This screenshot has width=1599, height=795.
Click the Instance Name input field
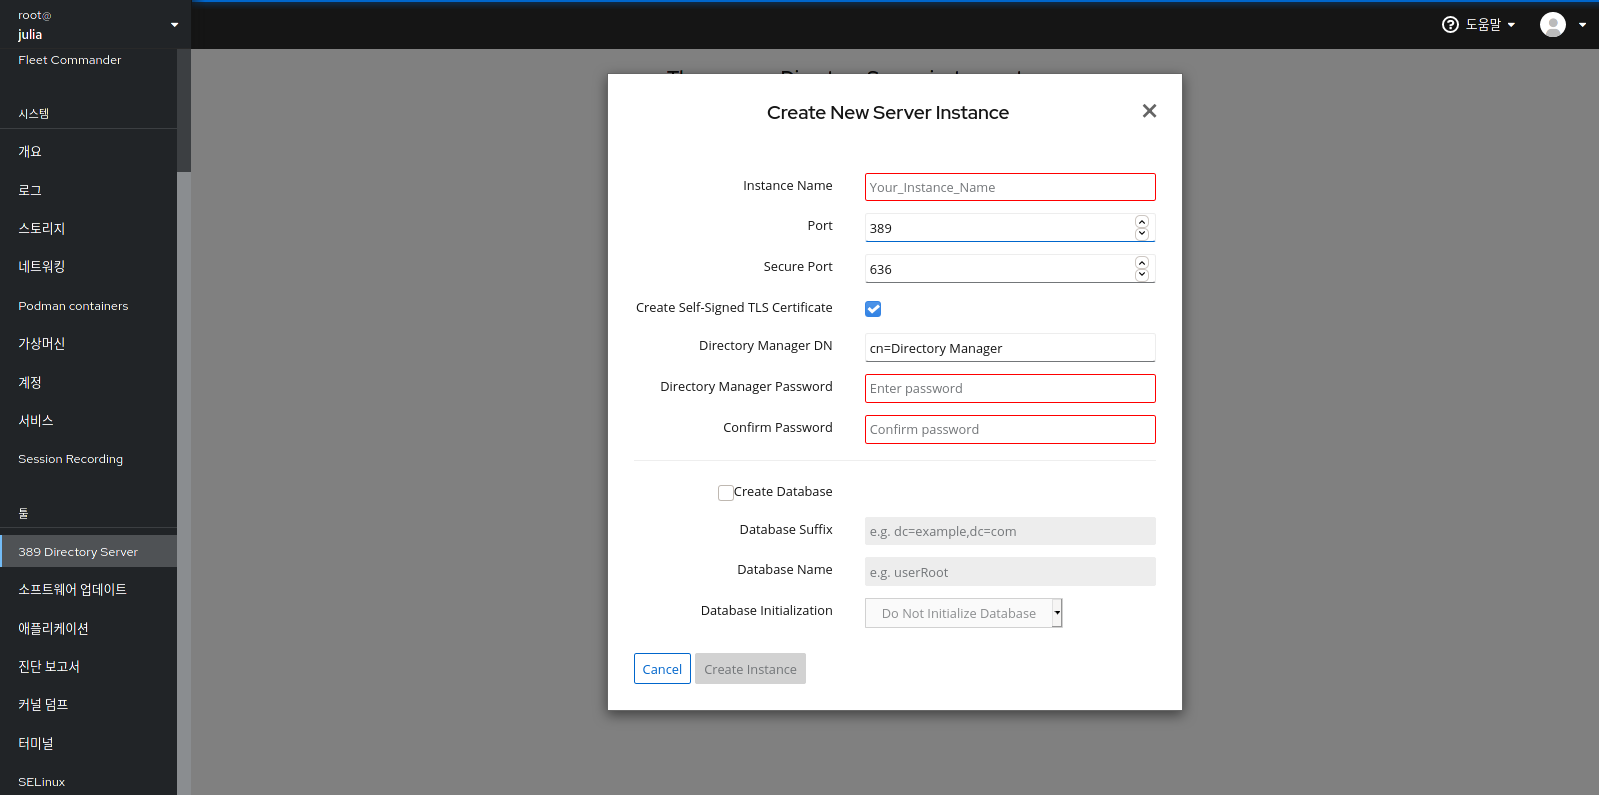point(1010,187)
